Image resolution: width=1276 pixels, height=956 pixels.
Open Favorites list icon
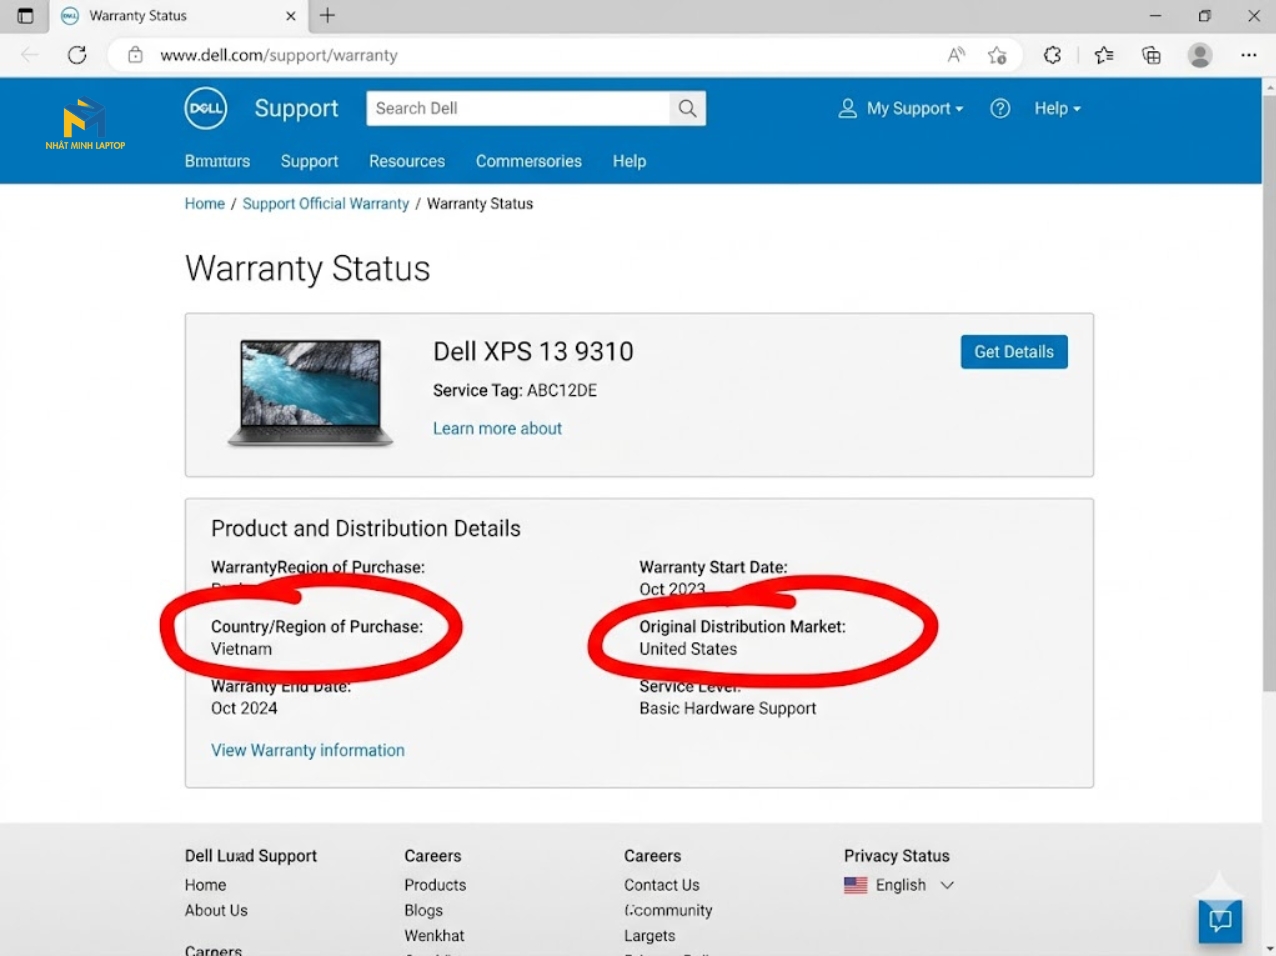1104,55
